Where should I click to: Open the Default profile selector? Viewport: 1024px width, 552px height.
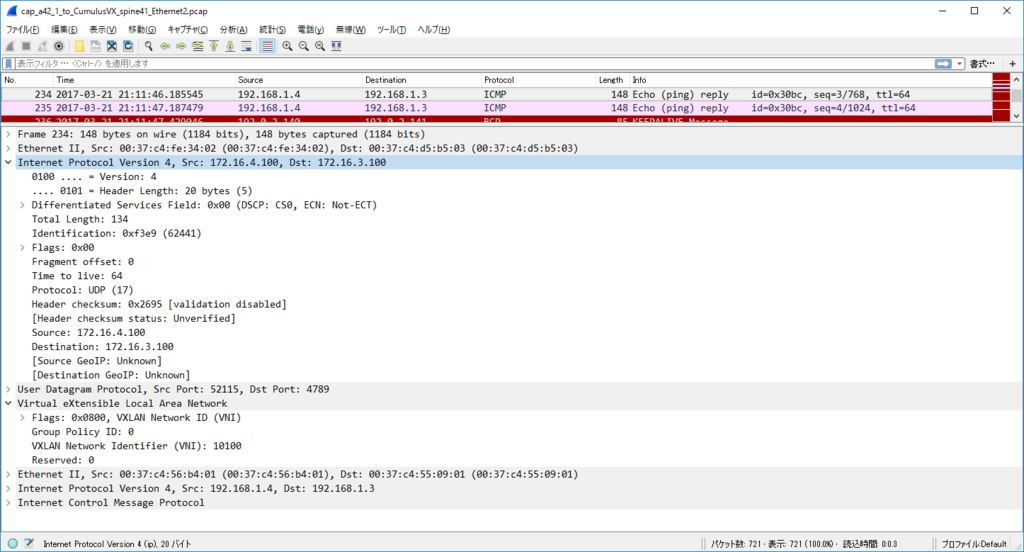pos(974,544)
